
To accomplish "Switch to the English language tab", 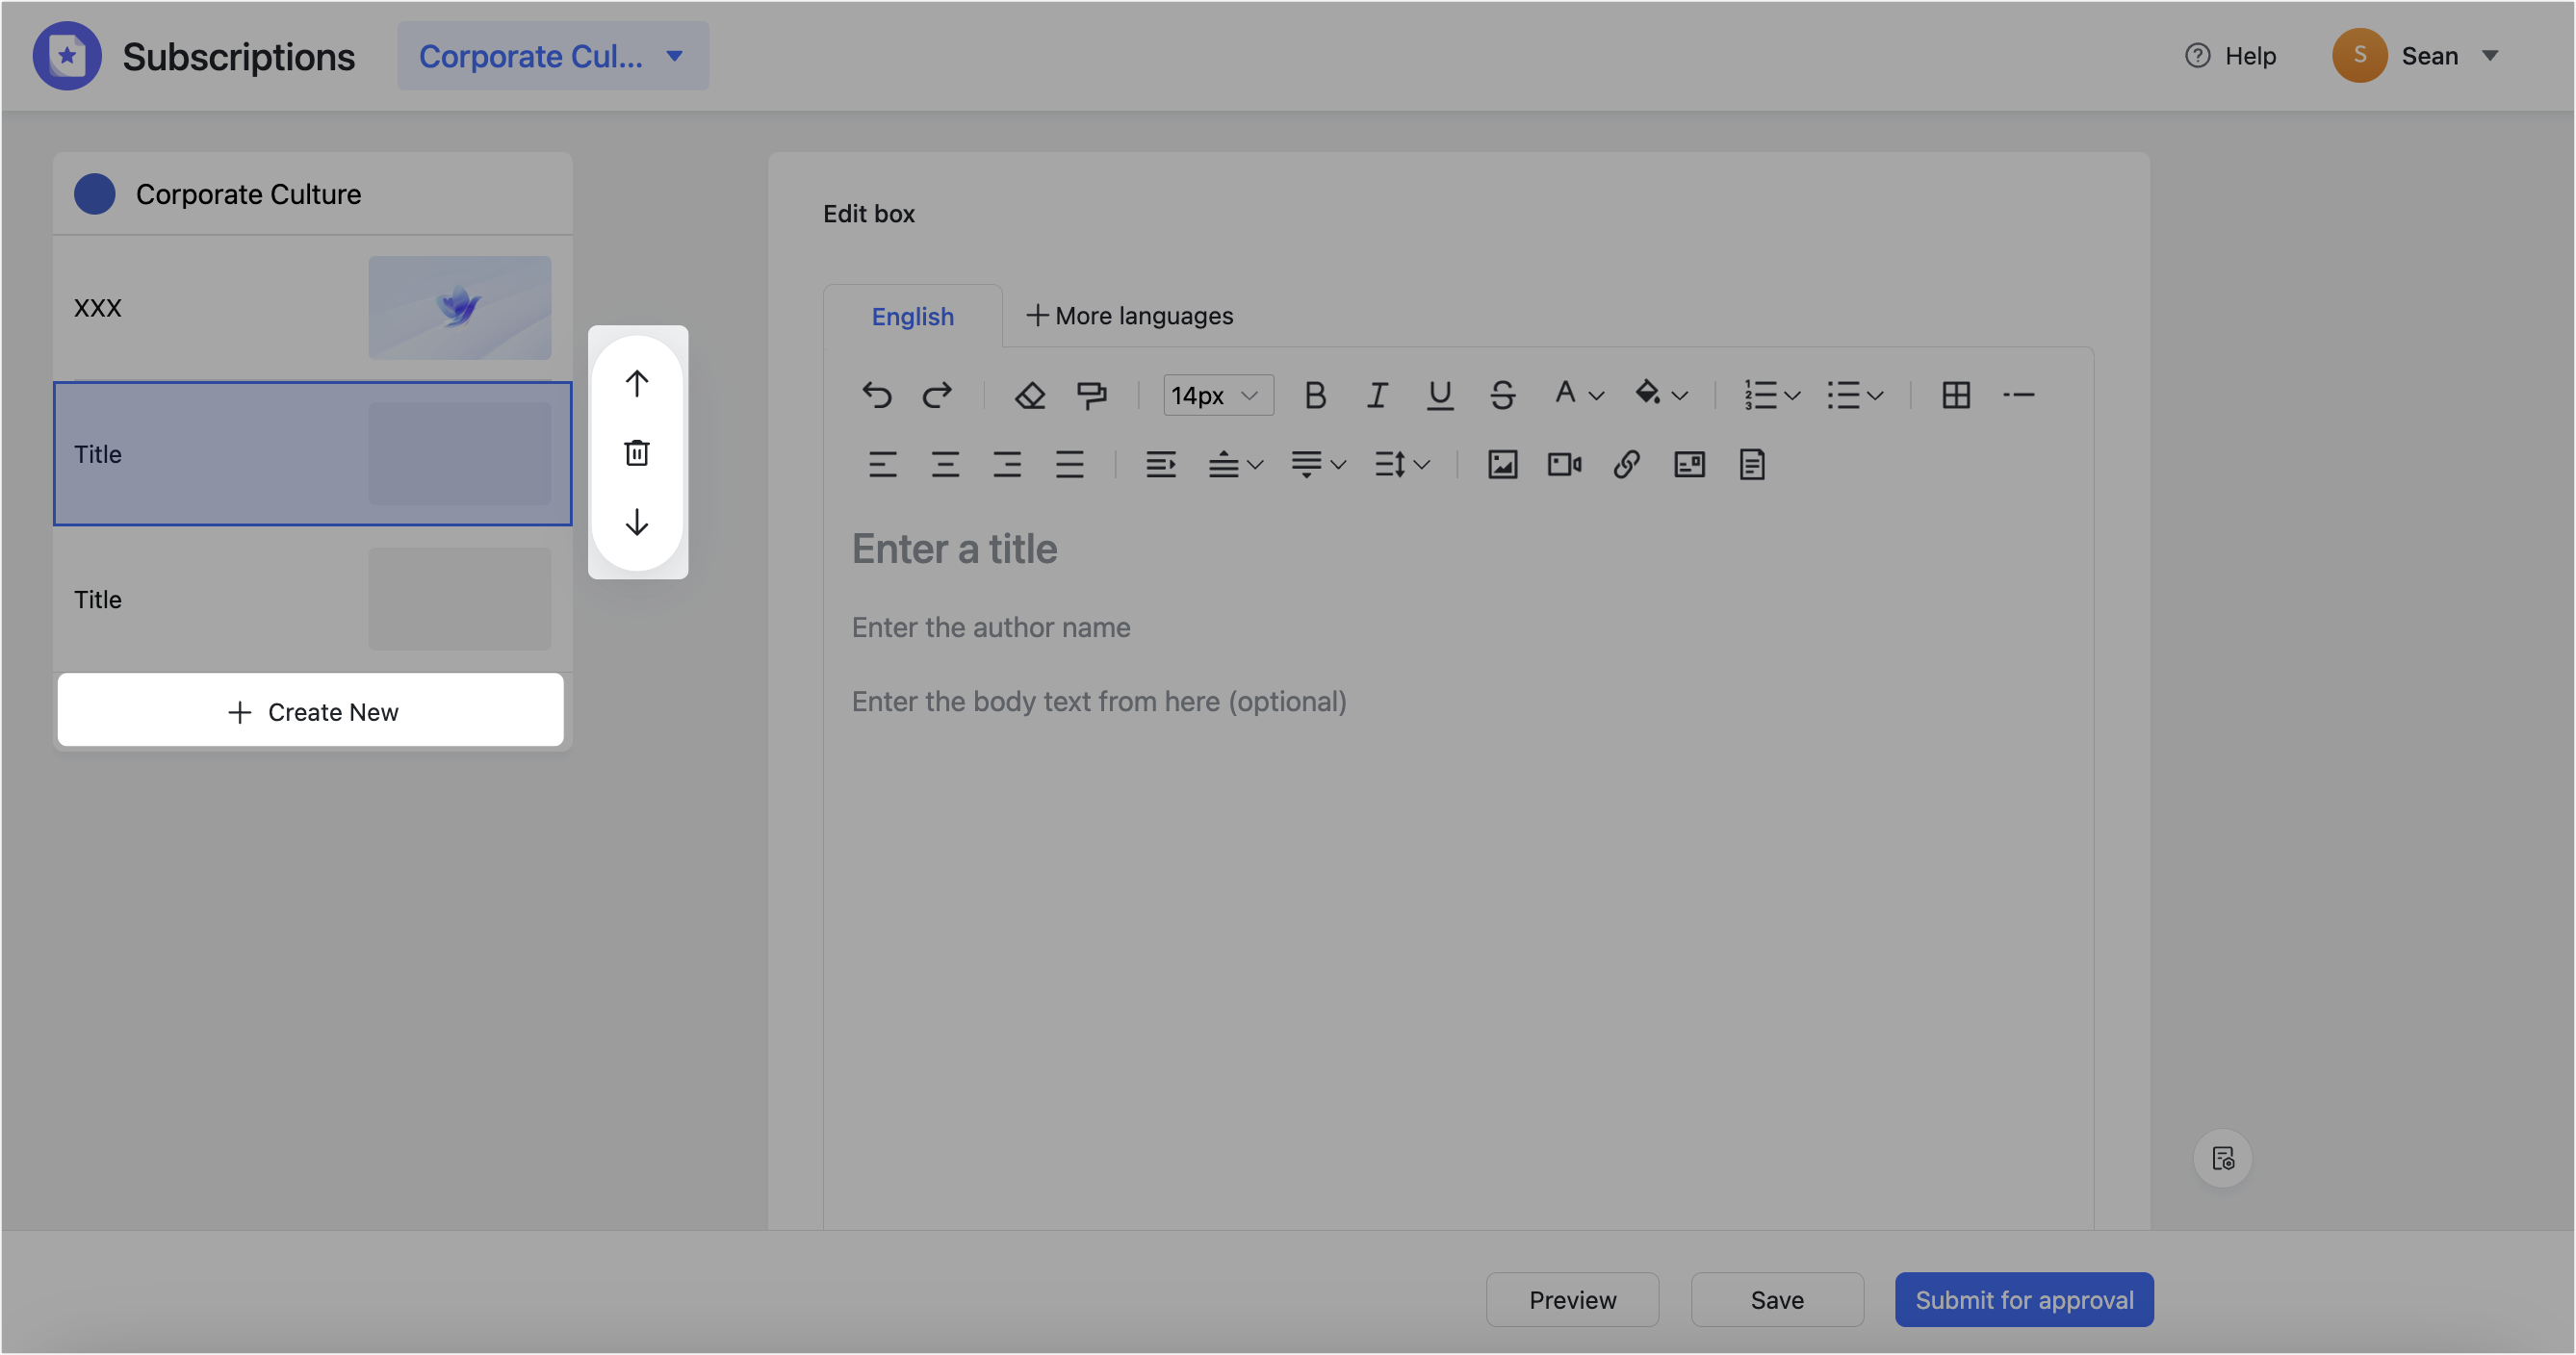I will (x=911, y=316).
